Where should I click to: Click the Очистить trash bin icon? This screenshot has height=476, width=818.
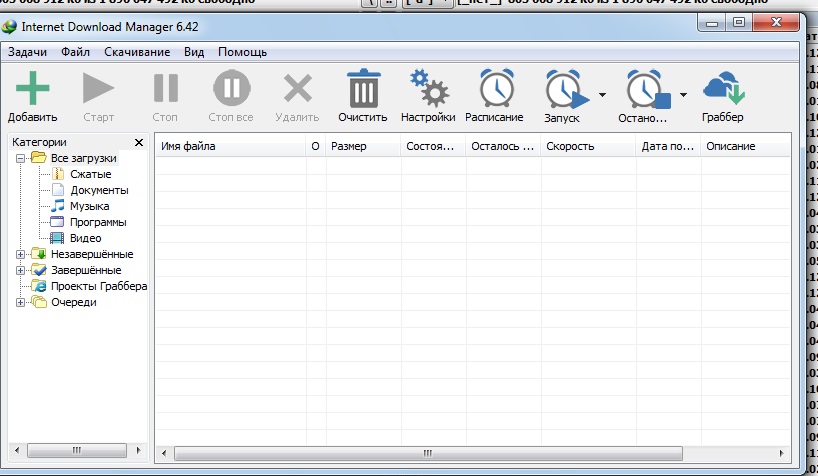click(x=363, y=88)
